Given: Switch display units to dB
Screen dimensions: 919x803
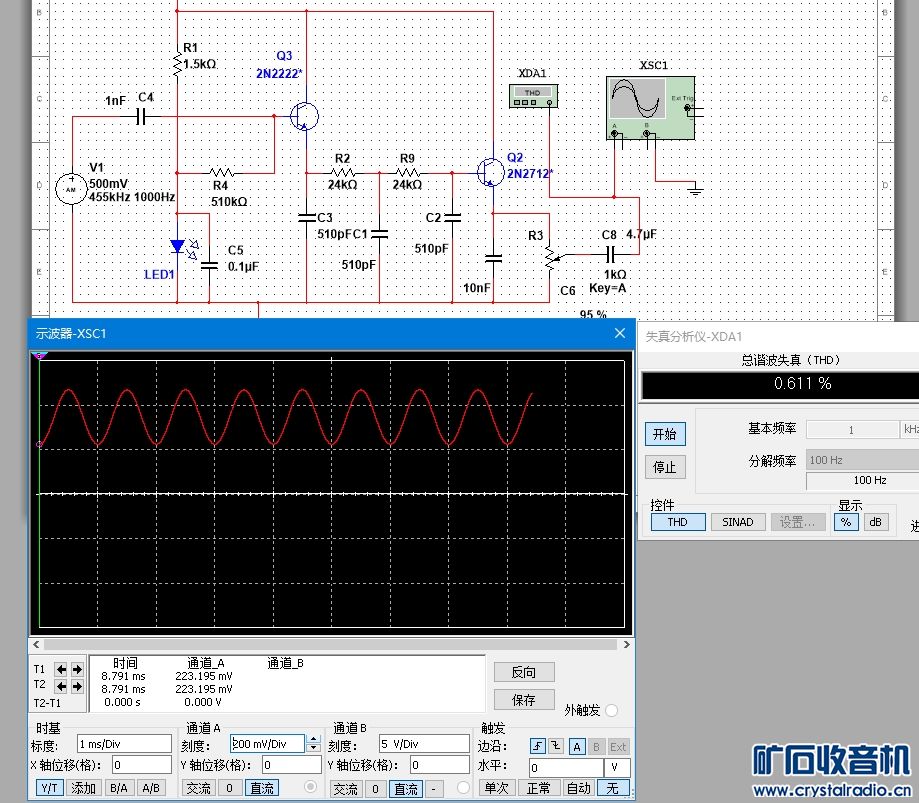Looking at the screenshot, I should 875,522.
